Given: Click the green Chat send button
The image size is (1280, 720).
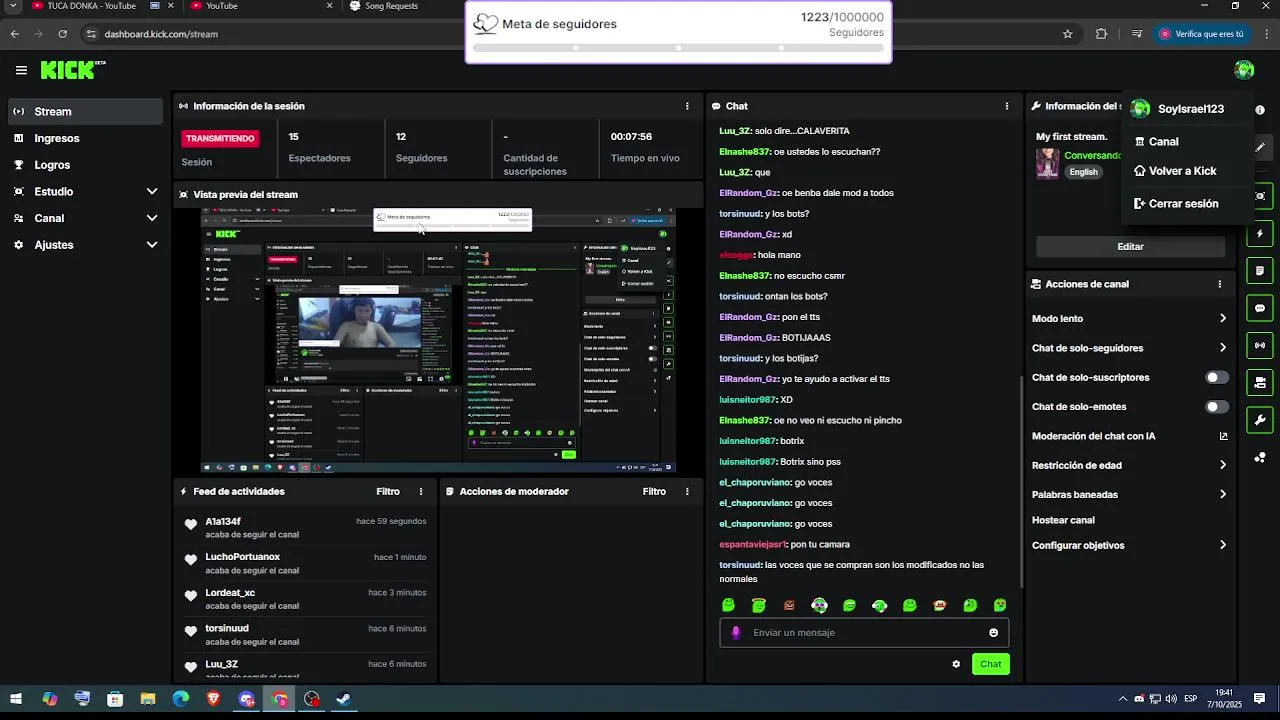Looking at the screenshot, I should coord(990,664).
